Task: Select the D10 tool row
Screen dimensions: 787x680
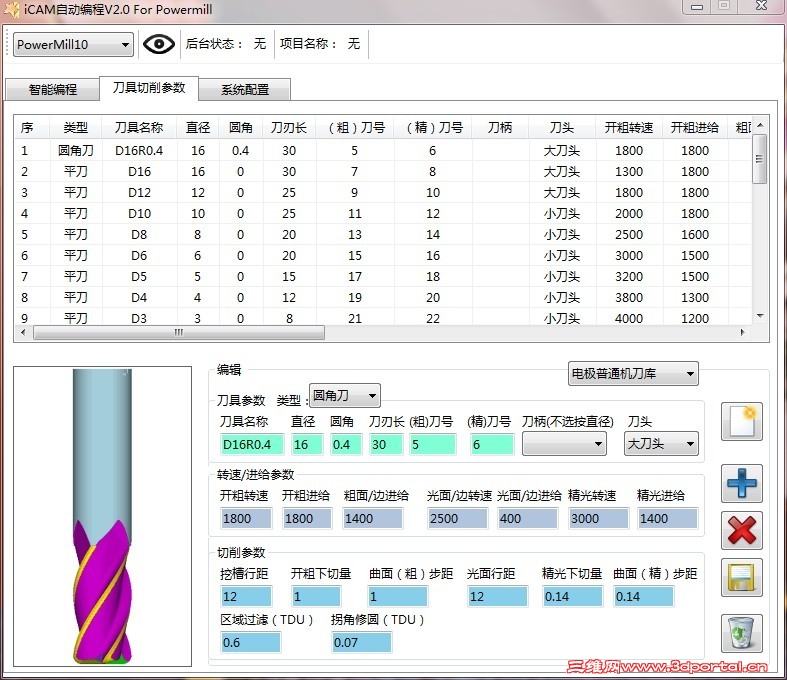Action: point(382,214)
